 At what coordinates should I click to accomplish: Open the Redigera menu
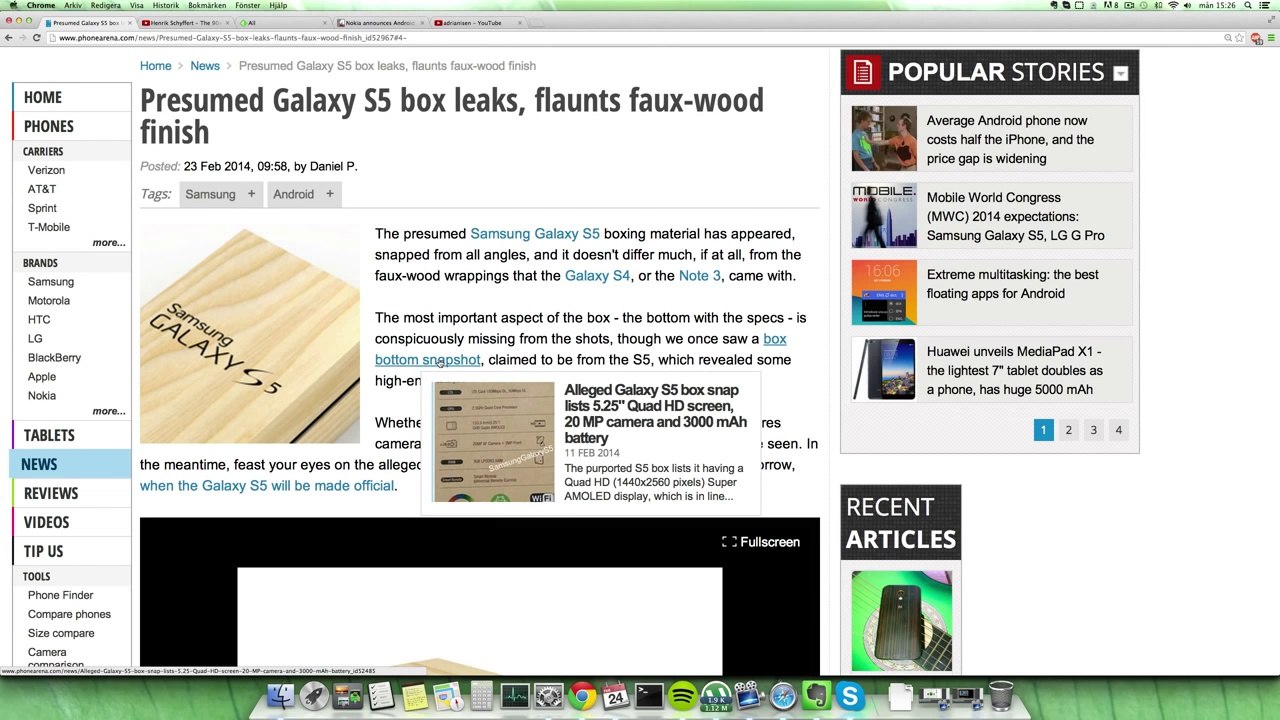point(106,5)
